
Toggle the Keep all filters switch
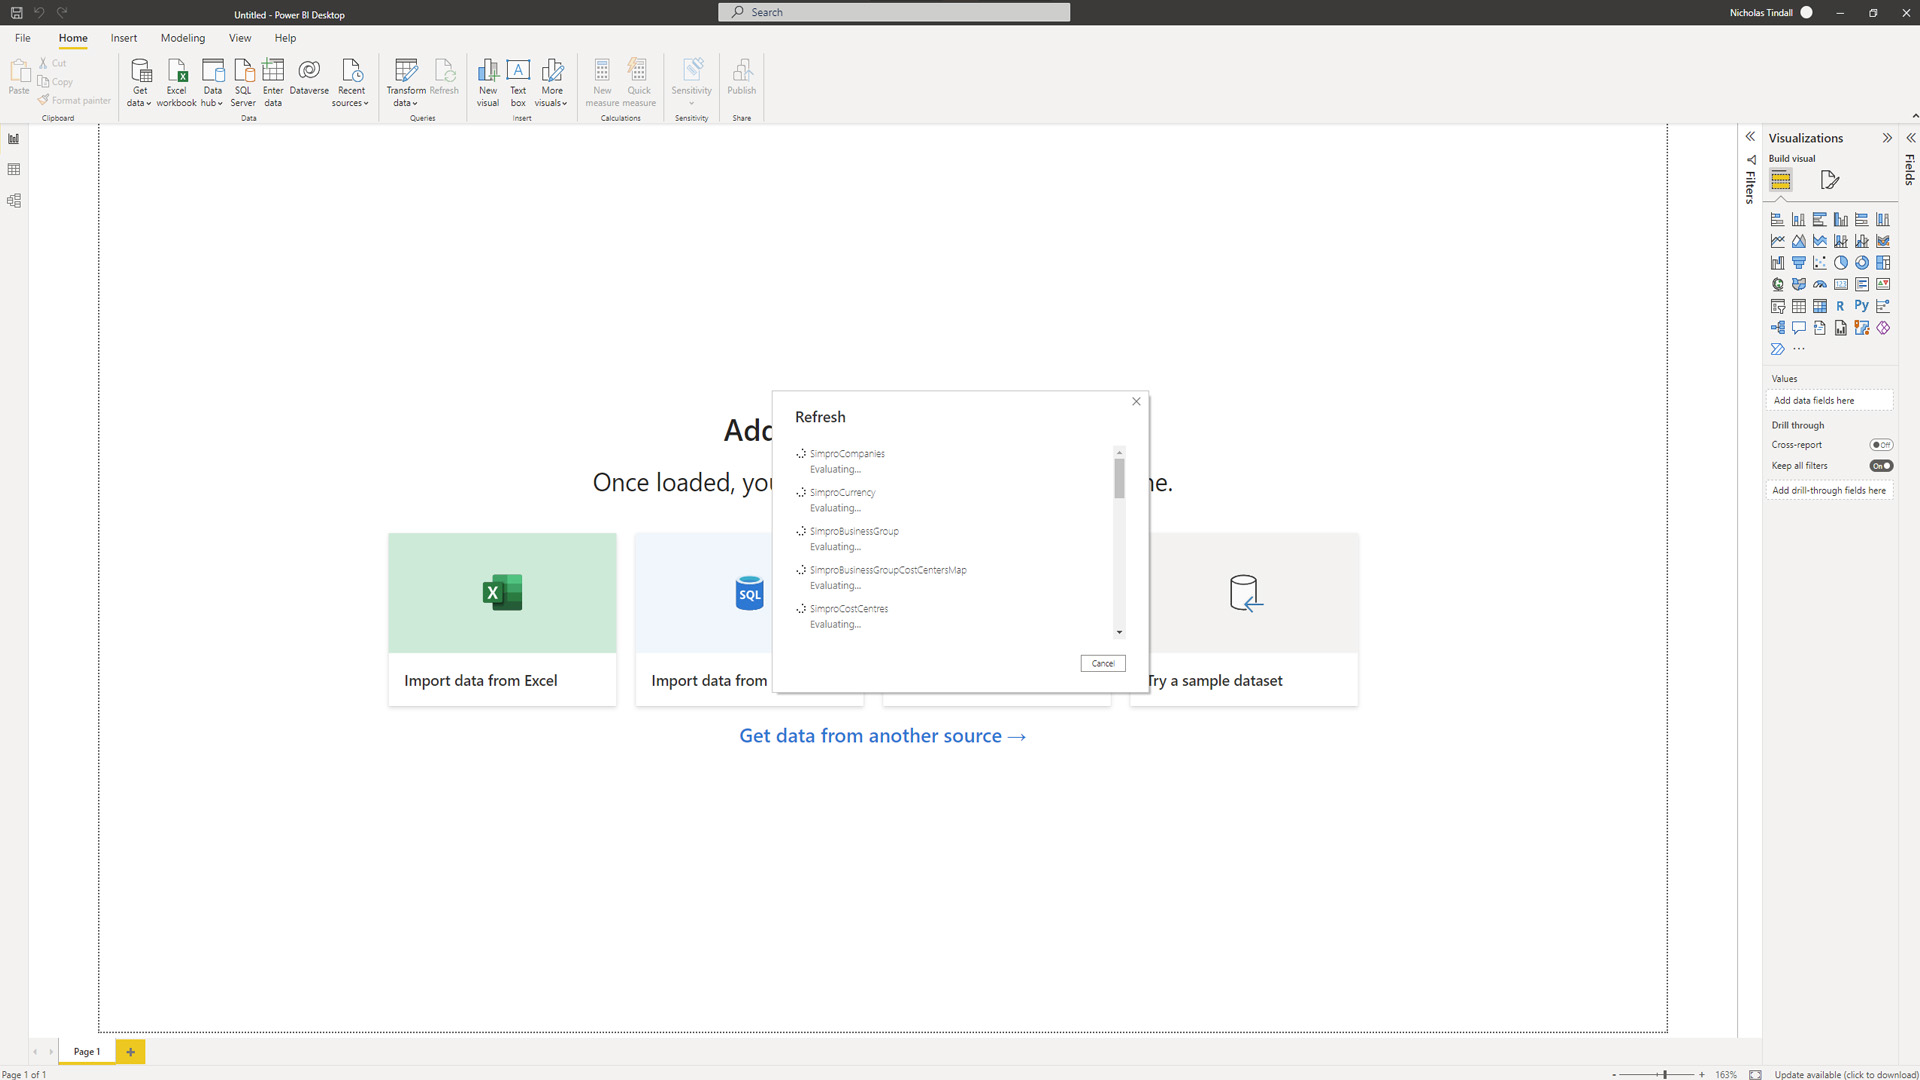pyautogui.click(x=1881, y=466)
